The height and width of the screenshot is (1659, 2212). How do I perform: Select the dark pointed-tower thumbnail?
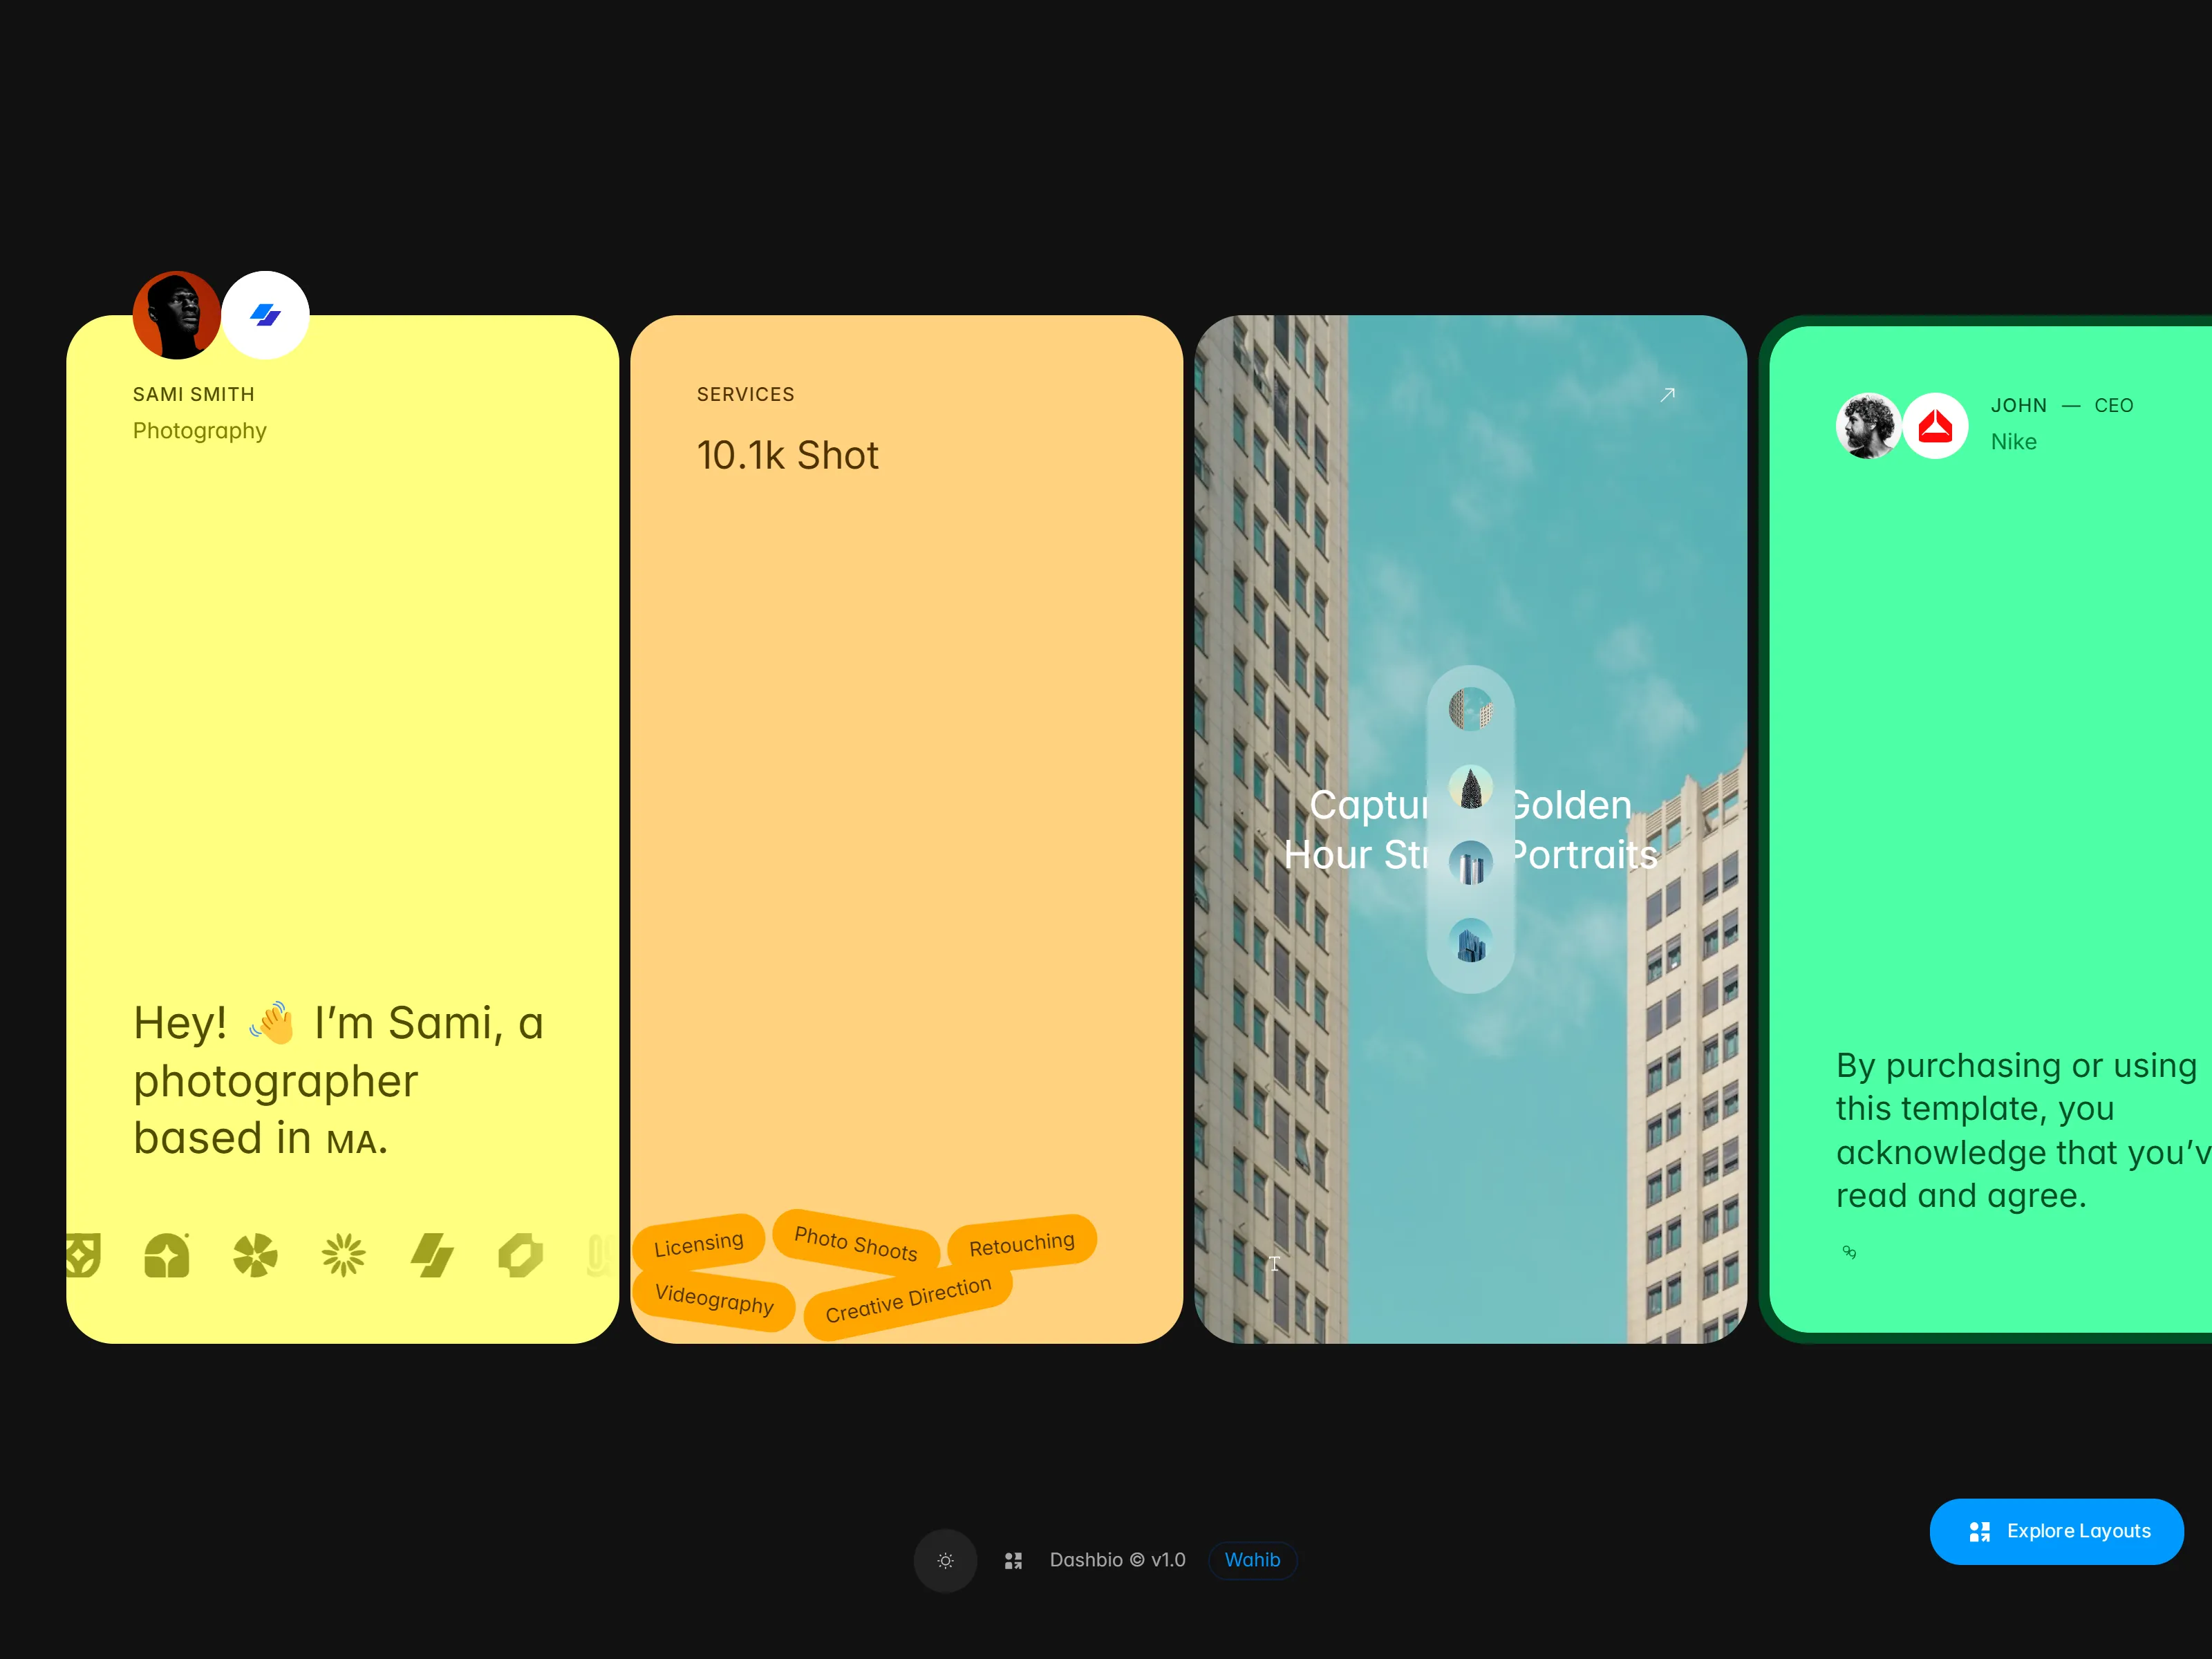coord(1471,787)
